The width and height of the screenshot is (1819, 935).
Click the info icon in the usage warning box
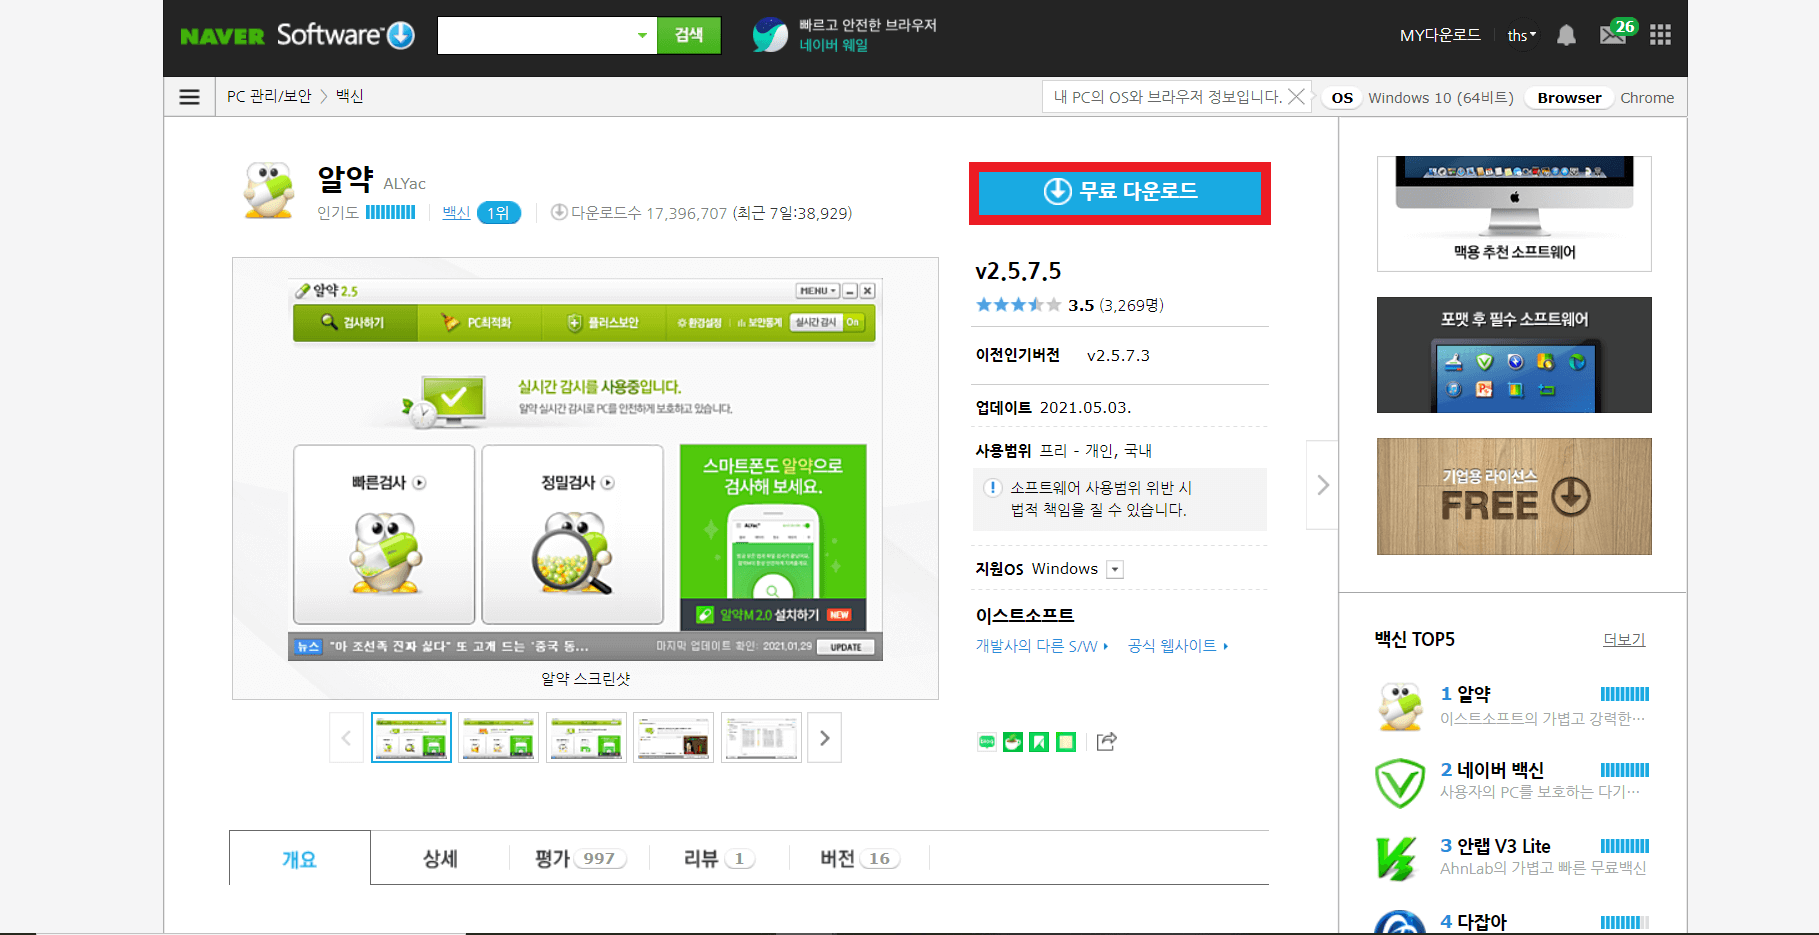(992, 488)
